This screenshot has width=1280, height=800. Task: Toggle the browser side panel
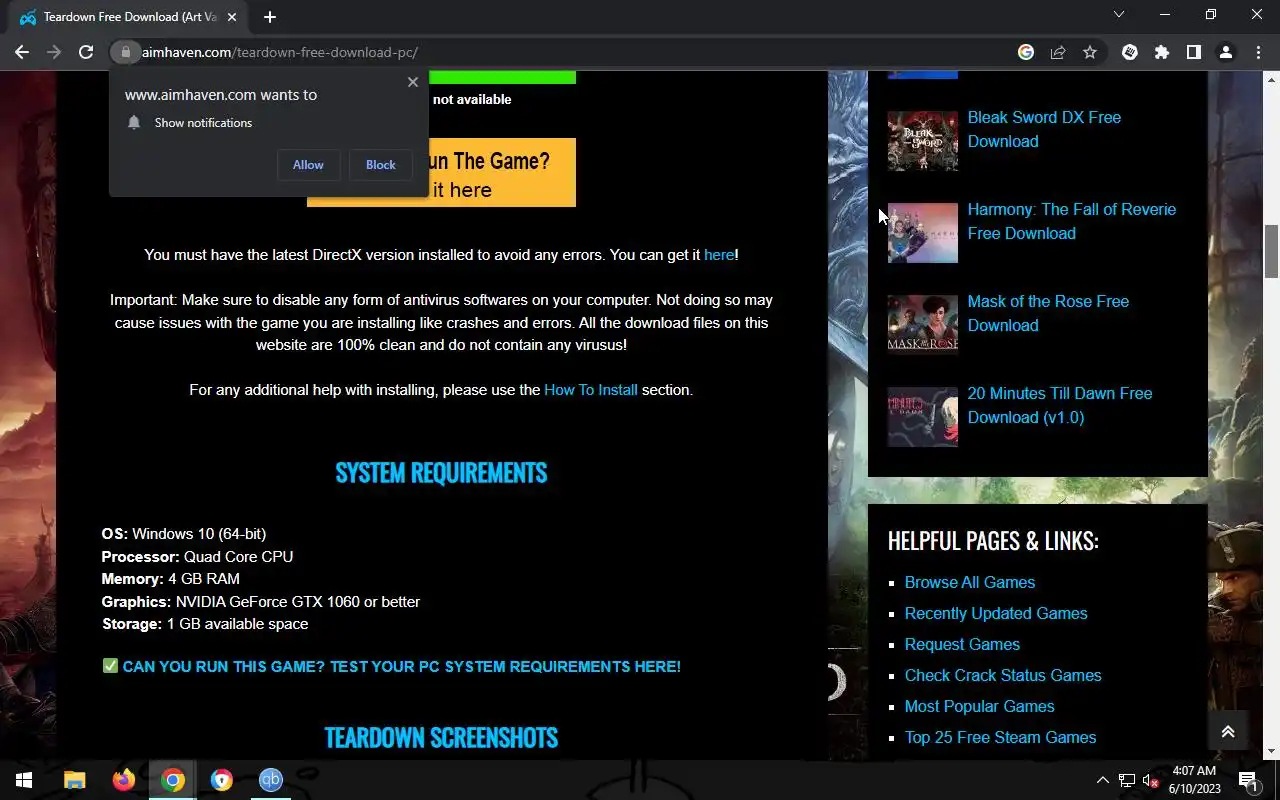(1194, 52)
